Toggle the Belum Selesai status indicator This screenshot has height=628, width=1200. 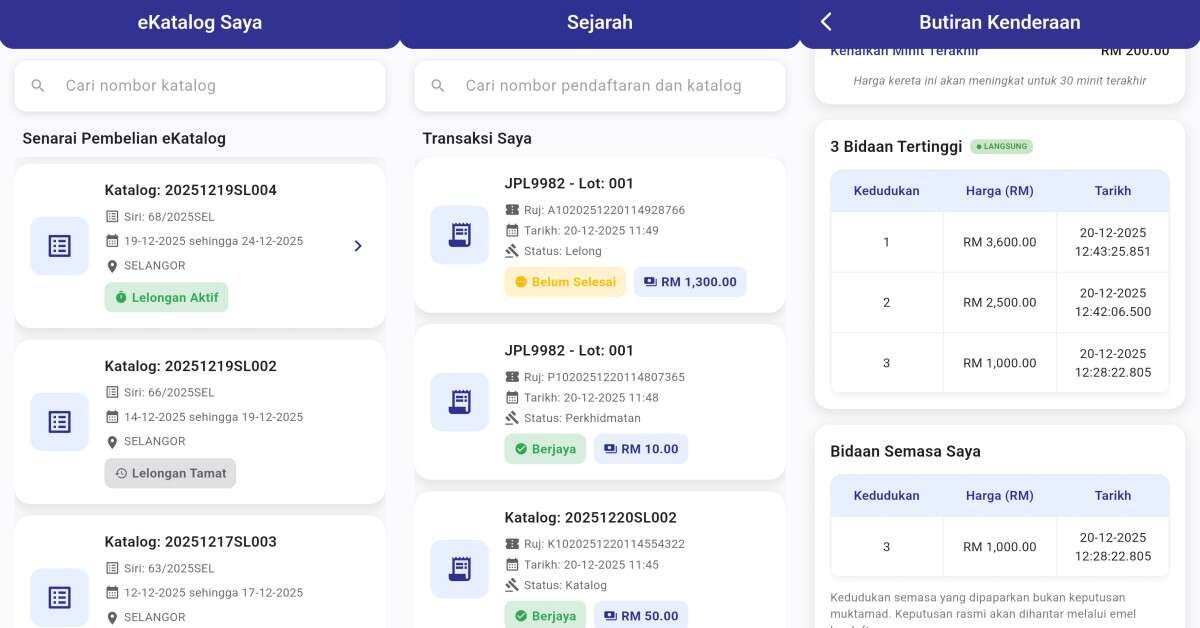pos(564,281)
